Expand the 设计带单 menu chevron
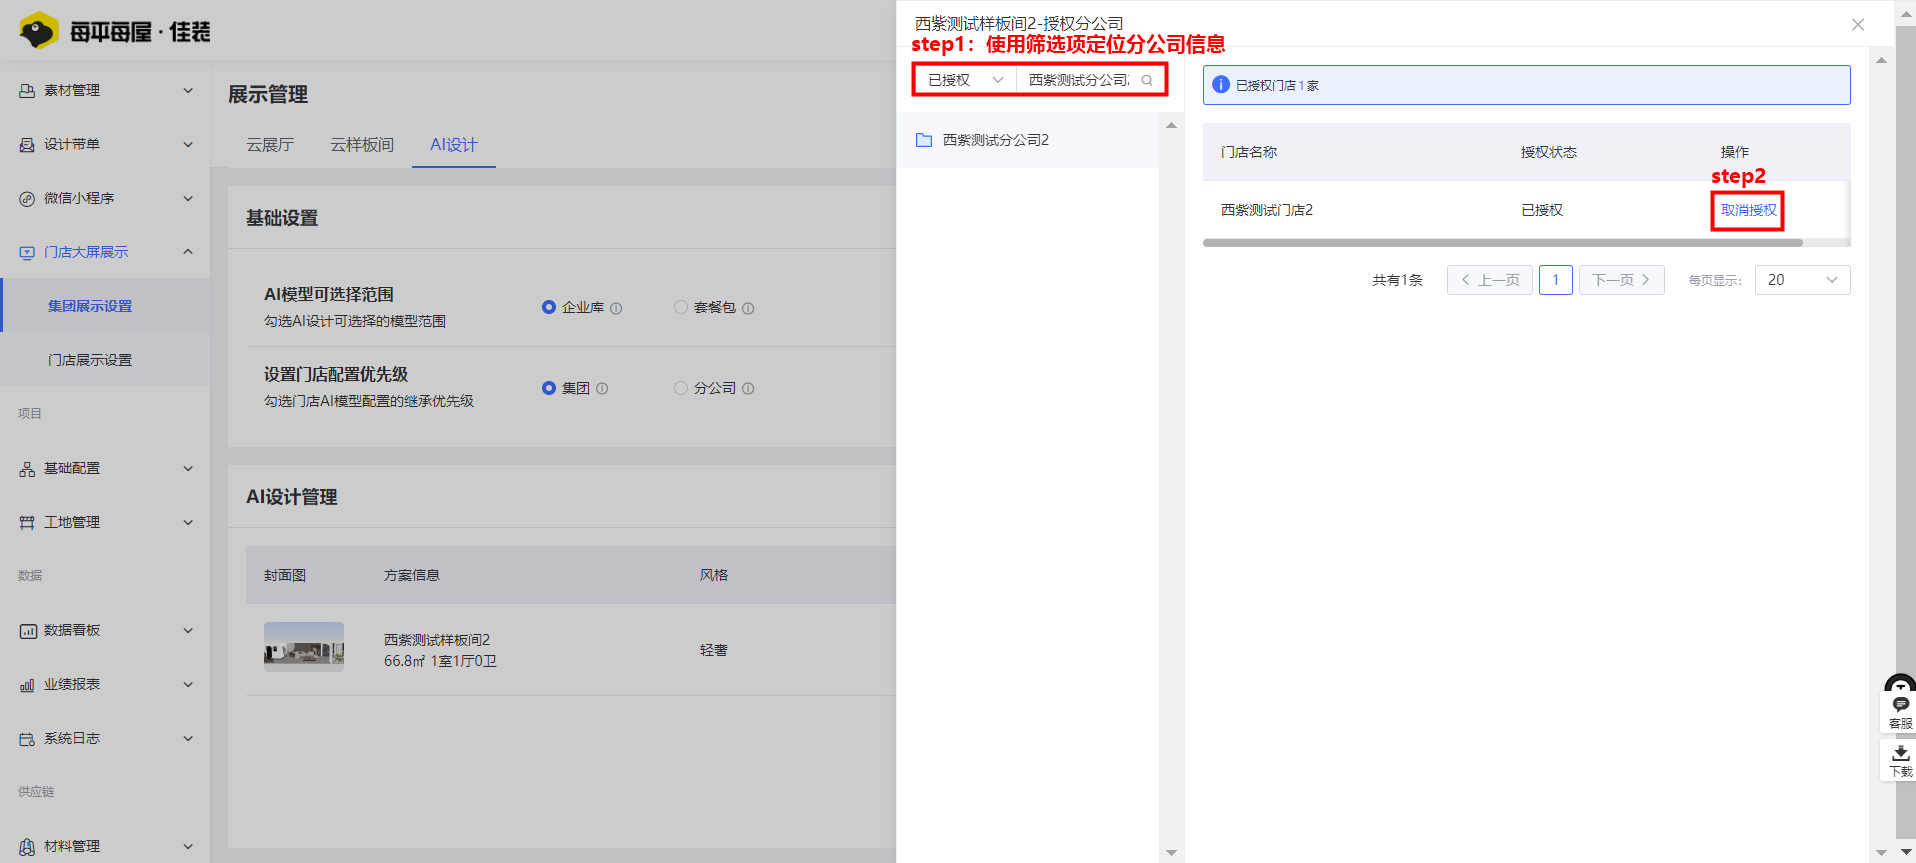This screenshot has height=863, width=1916. [x=188, y=144]
